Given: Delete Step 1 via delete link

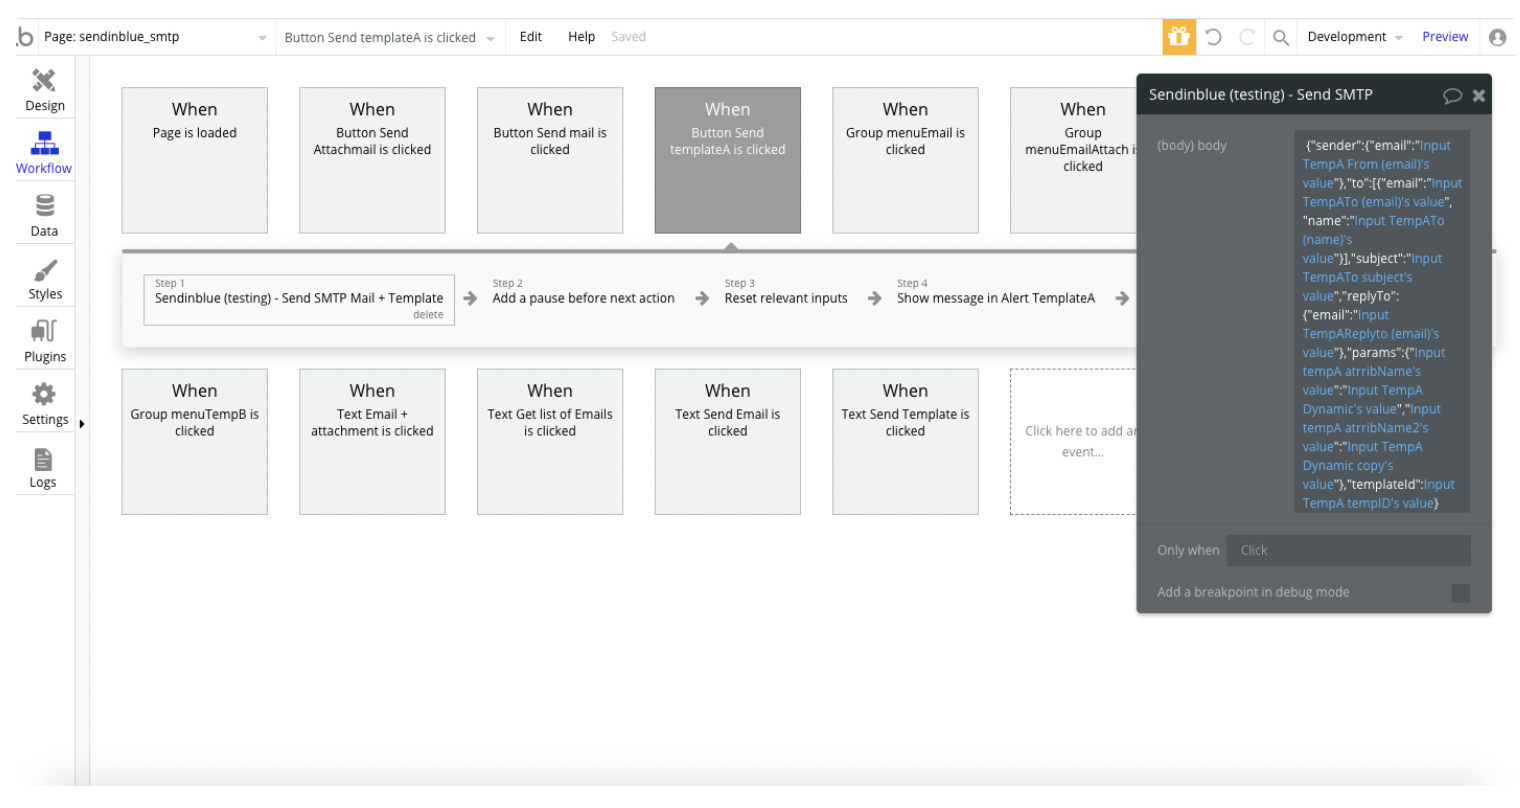Looking at the screenshot, I should pyautogui.click(x=428, y=315).
